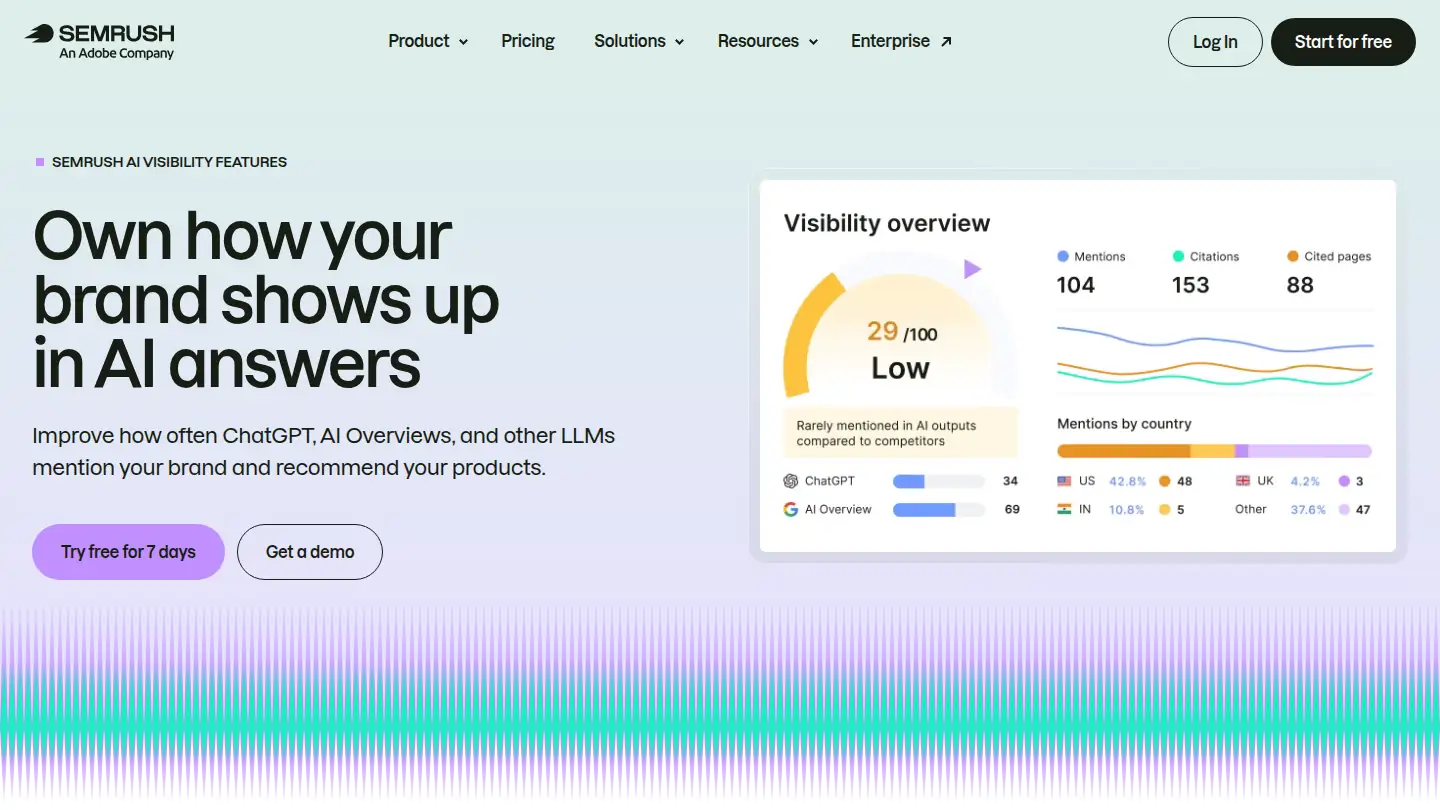The height and width of the screenshot is (810, 1440).
Task: Click the 'Mentions by country' label
Action: pos(1124,424)
